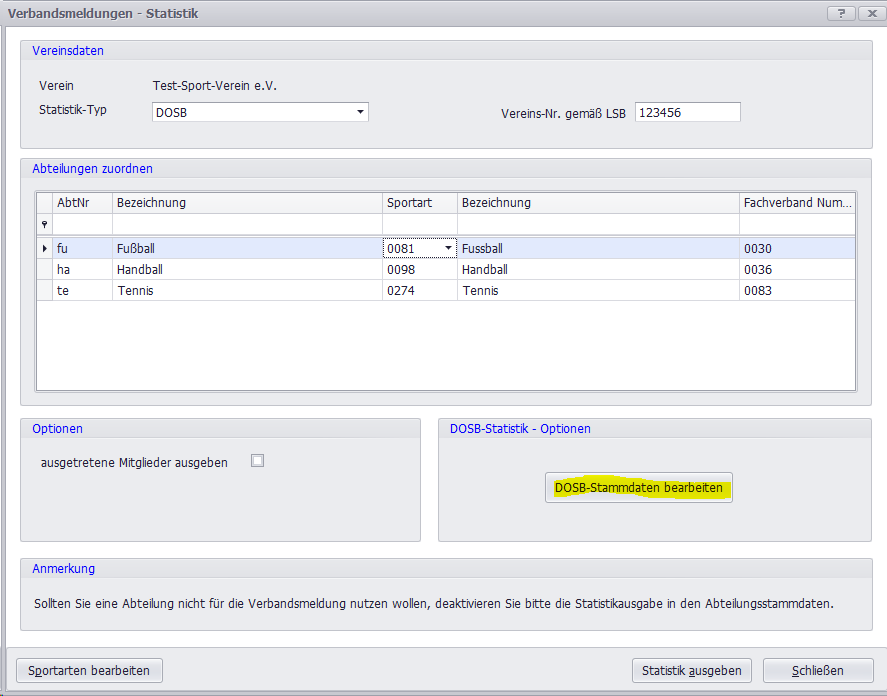887x696 pixels.
Task: Click the Fachverband Nummer column header
Action: pos(796,203)
